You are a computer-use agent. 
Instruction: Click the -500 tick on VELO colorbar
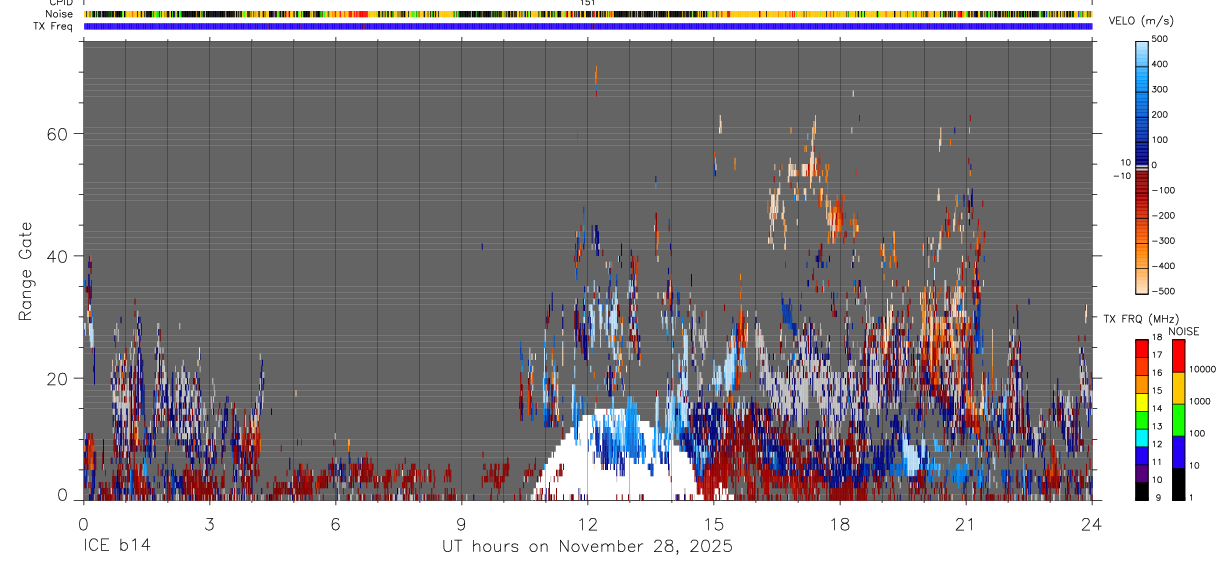(x=1161, y=291)
